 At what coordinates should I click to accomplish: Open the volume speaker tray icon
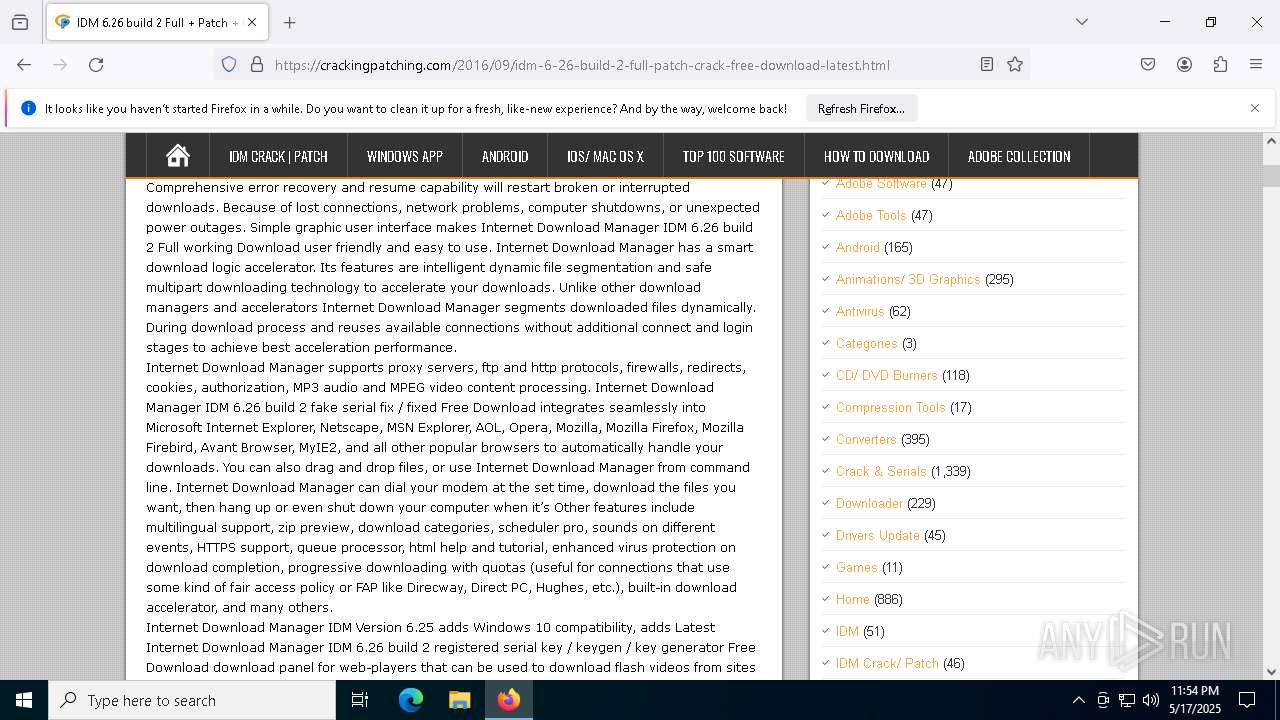tap(1151, 700)
